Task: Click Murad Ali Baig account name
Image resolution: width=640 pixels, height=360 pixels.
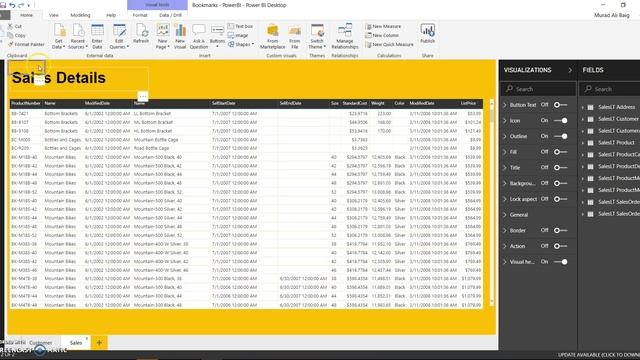Action: [611, 15]
